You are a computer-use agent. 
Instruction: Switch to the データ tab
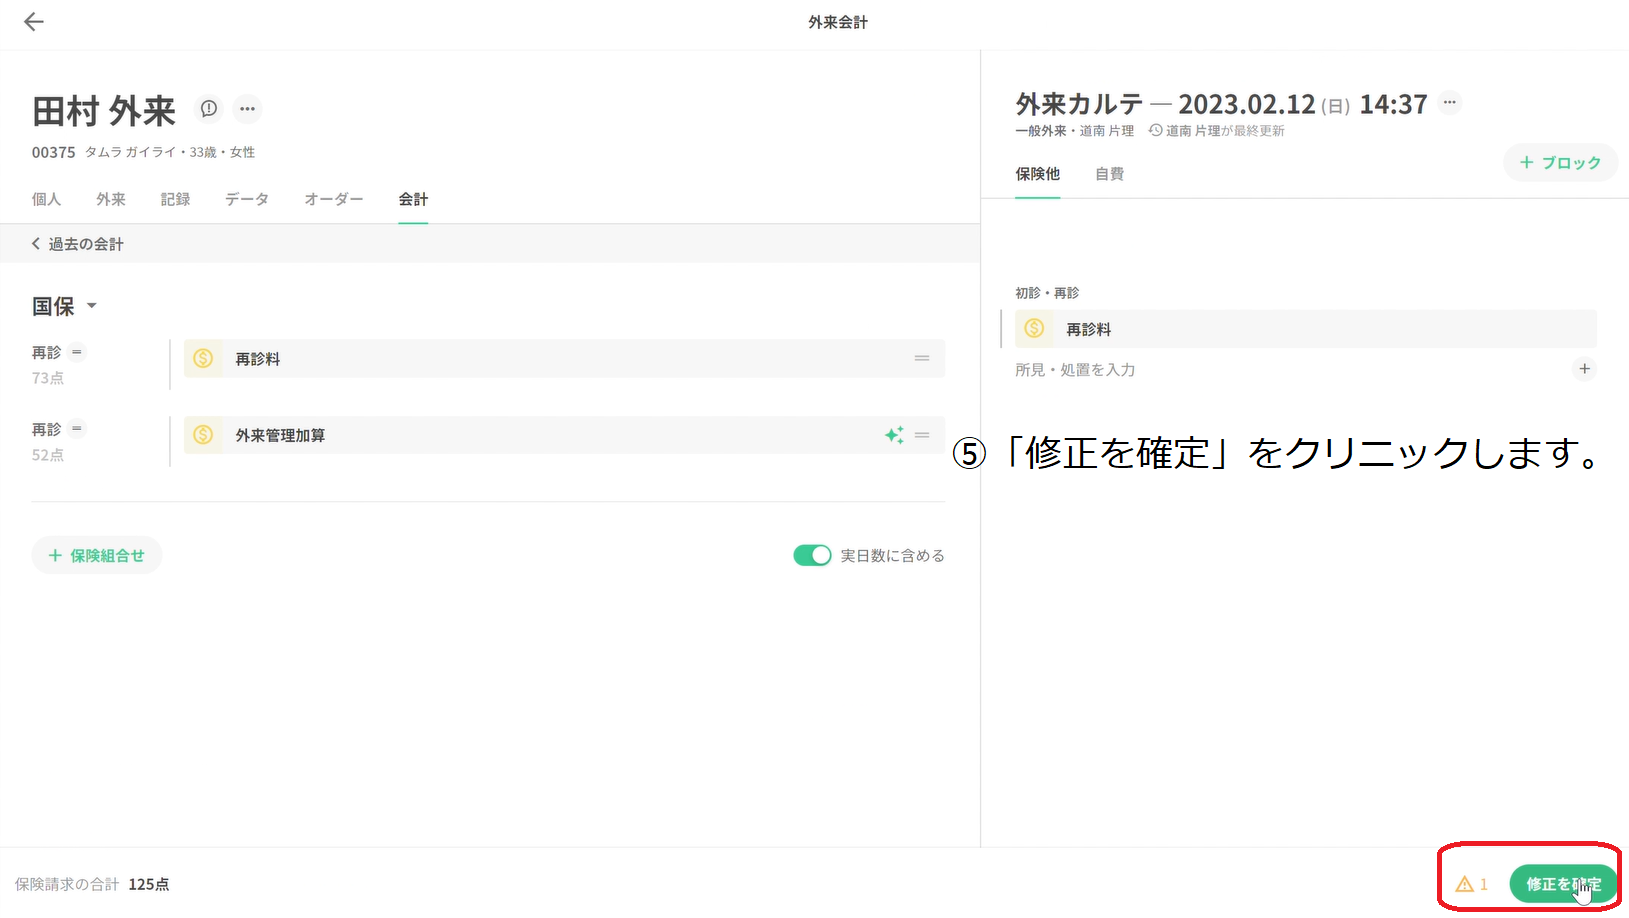coord(247,199)
